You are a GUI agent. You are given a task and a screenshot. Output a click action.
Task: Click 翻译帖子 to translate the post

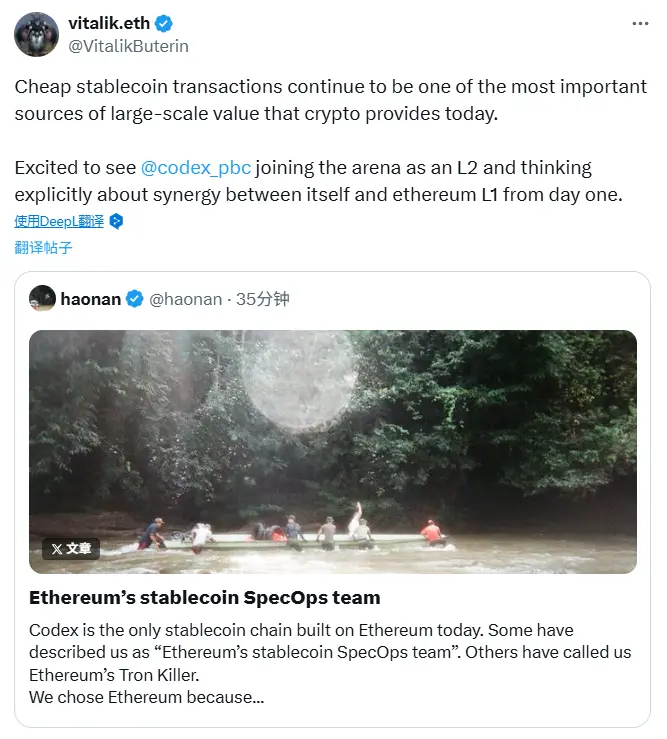tap(43, 247)
